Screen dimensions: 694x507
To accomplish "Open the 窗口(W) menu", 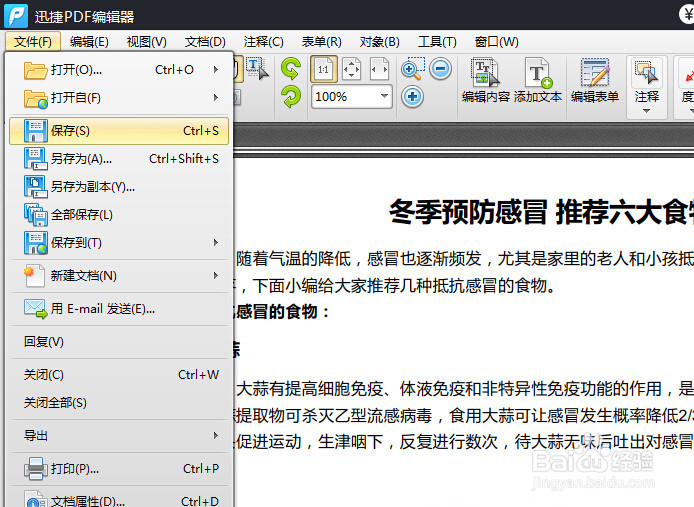I will pos(496,42).
